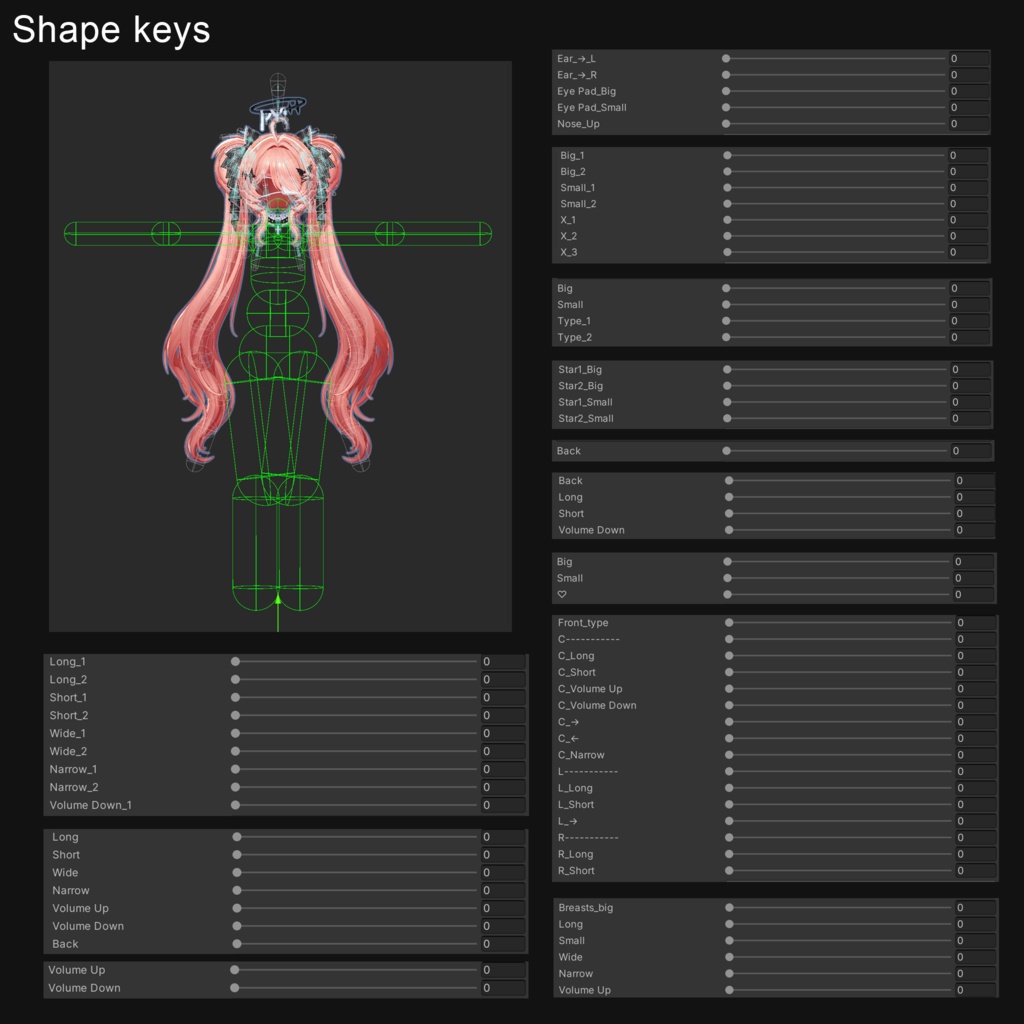The image size is (1024, 1024).
Task: Click the Star2_Big value field
Action: [970, 386]
